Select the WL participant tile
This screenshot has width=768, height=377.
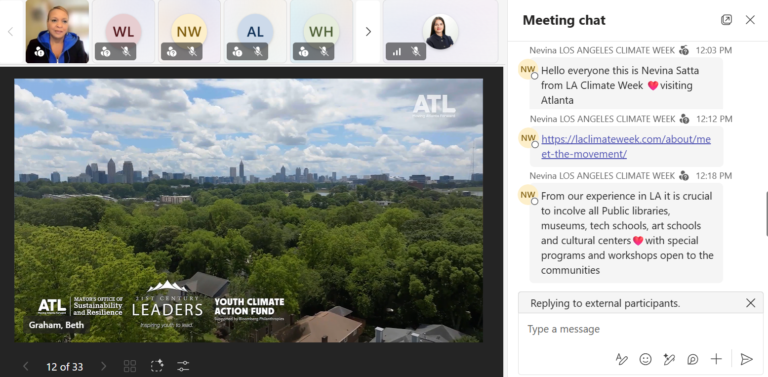[123, 32]
